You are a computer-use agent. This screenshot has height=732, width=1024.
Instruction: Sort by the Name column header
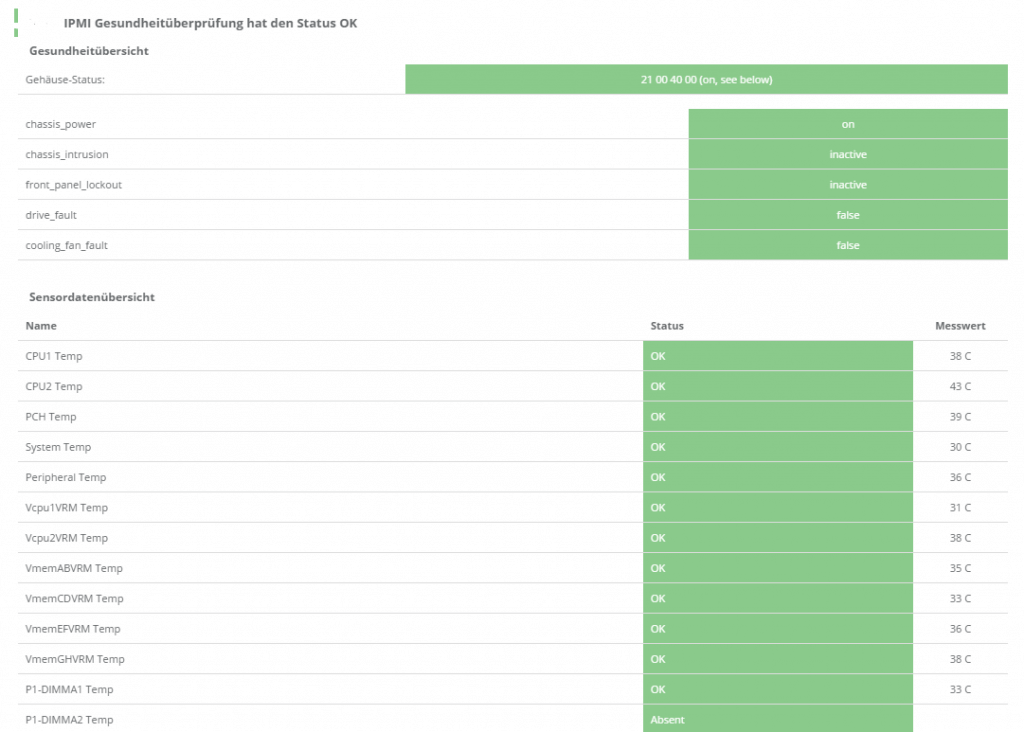pyautogui.click(x=41, y=326)
